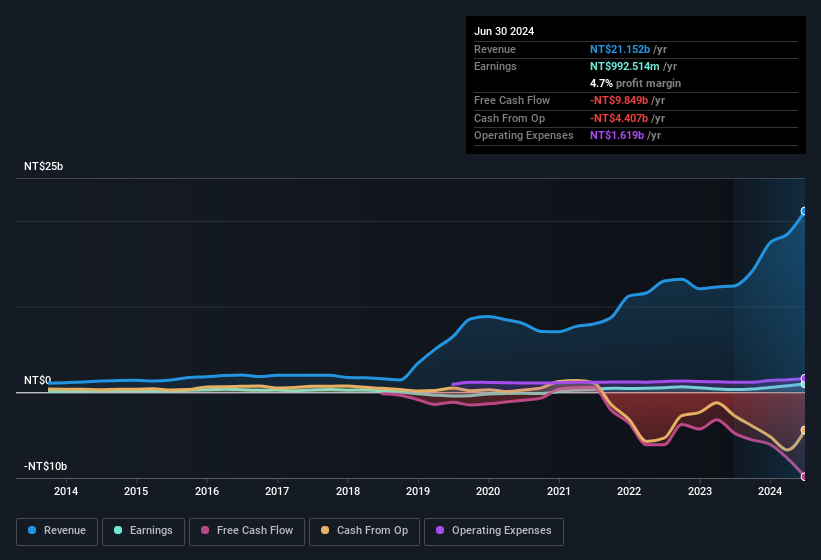Select the 2020 label on the time axis
Viewport: 821px width, 560px height.
pos(488,491)
